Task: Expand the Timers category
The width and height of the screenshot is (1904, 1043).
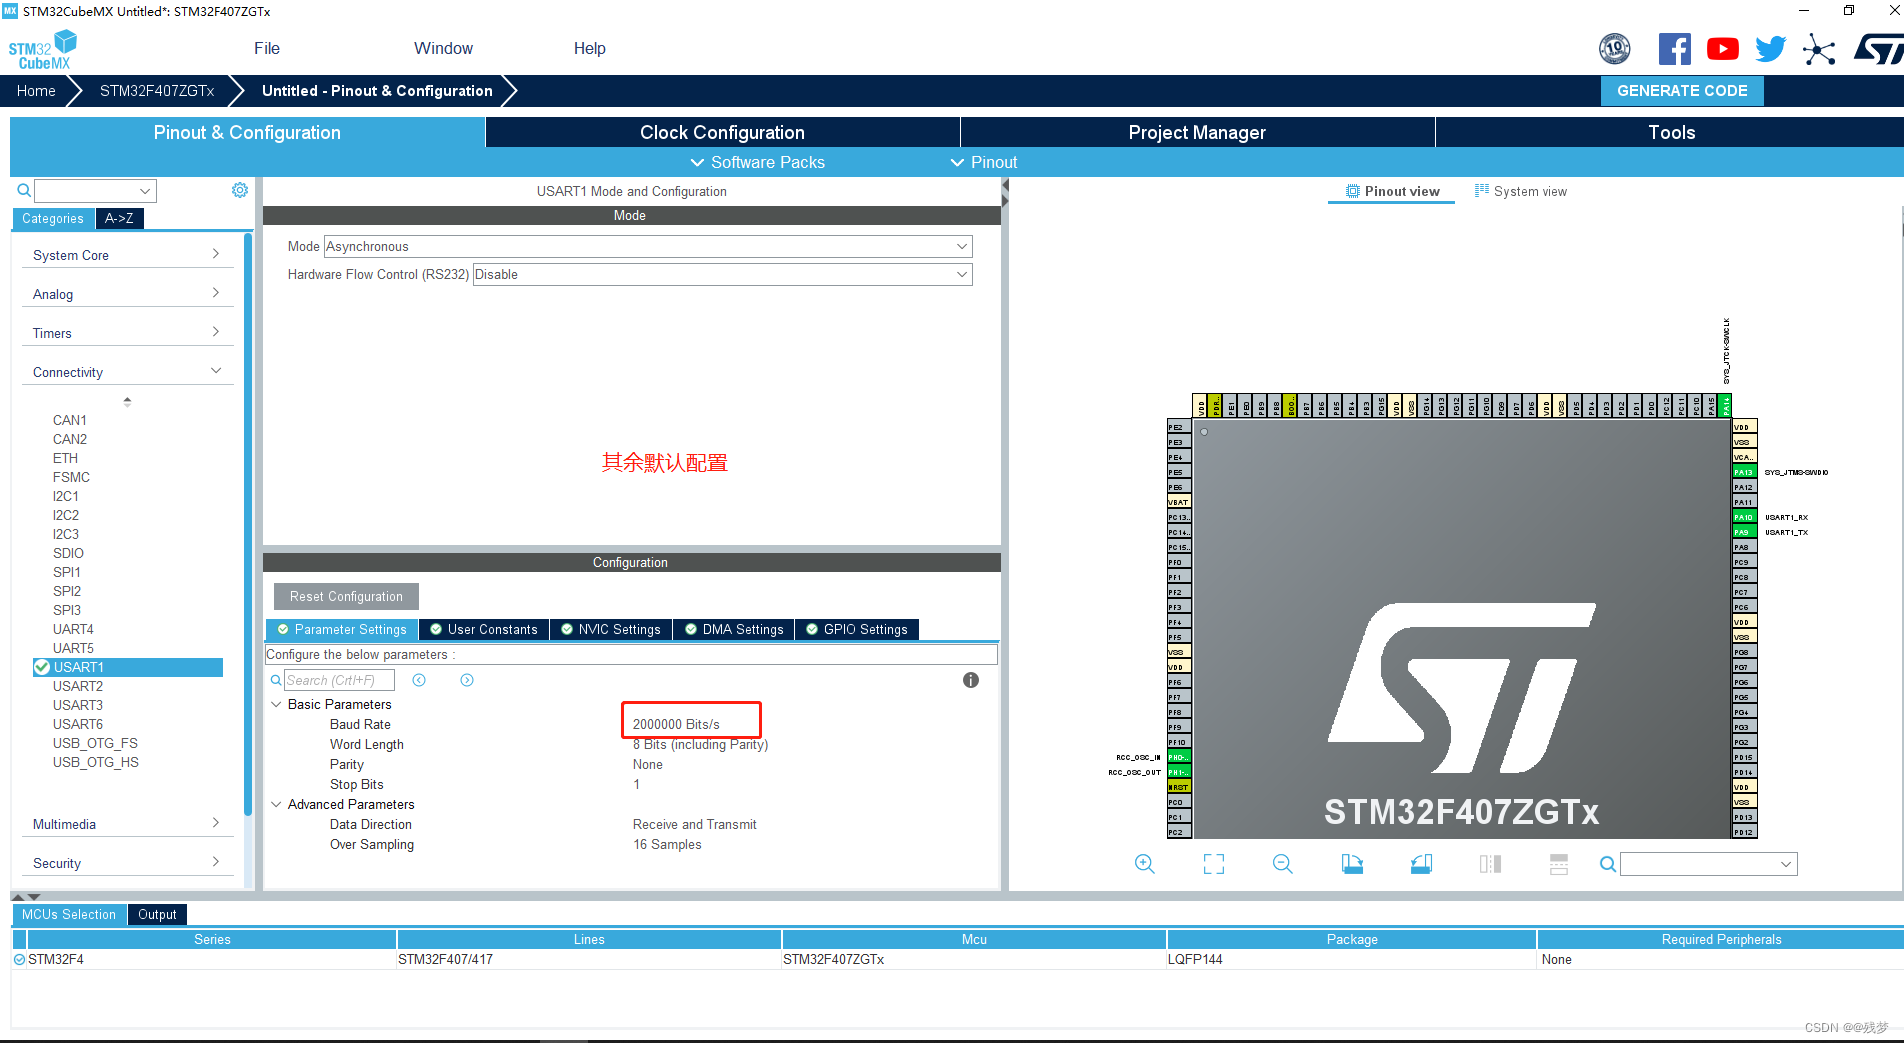Action: pyautogui.click(x=126, y=333)
